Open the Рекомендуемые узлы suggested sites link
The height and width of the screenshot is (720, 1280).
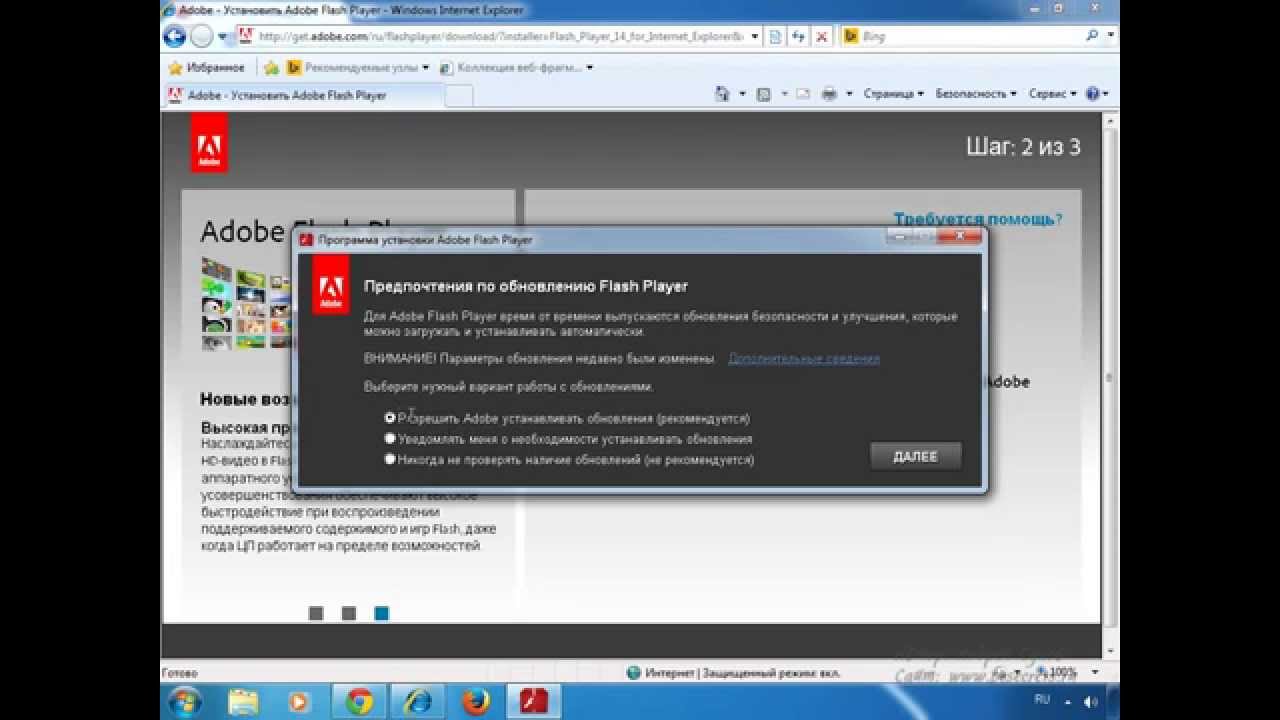coord(358,68)
